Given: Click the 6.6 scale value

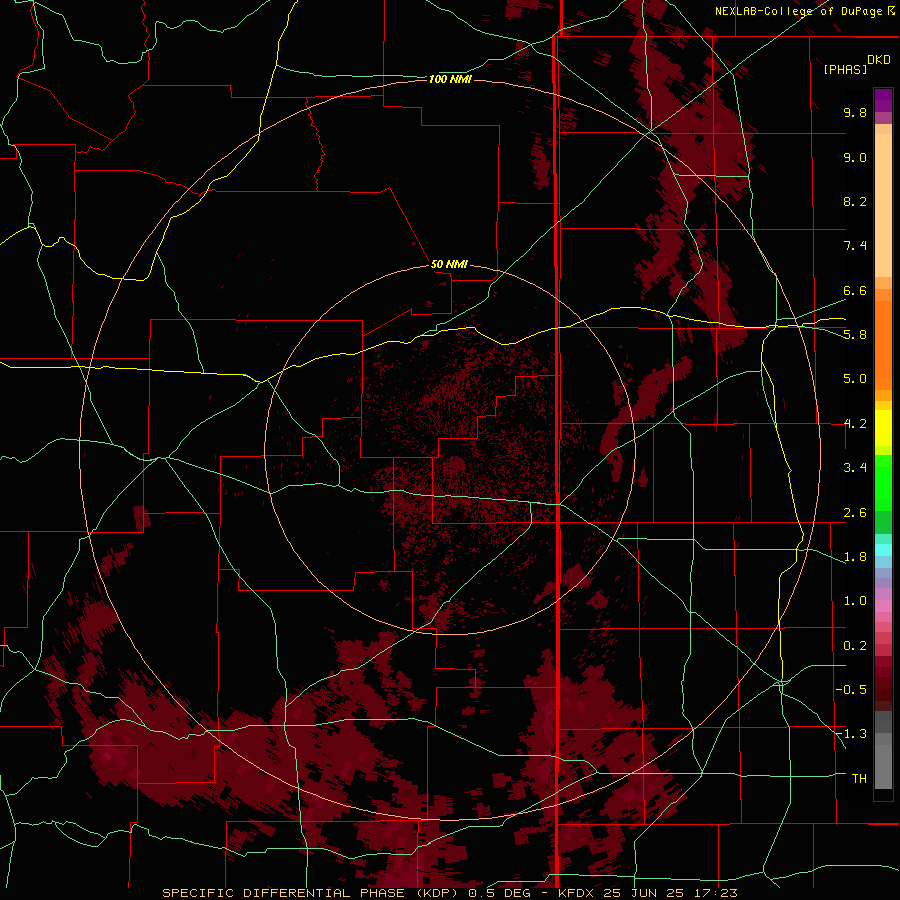Looking at the screenshot, I should (855, 290).
